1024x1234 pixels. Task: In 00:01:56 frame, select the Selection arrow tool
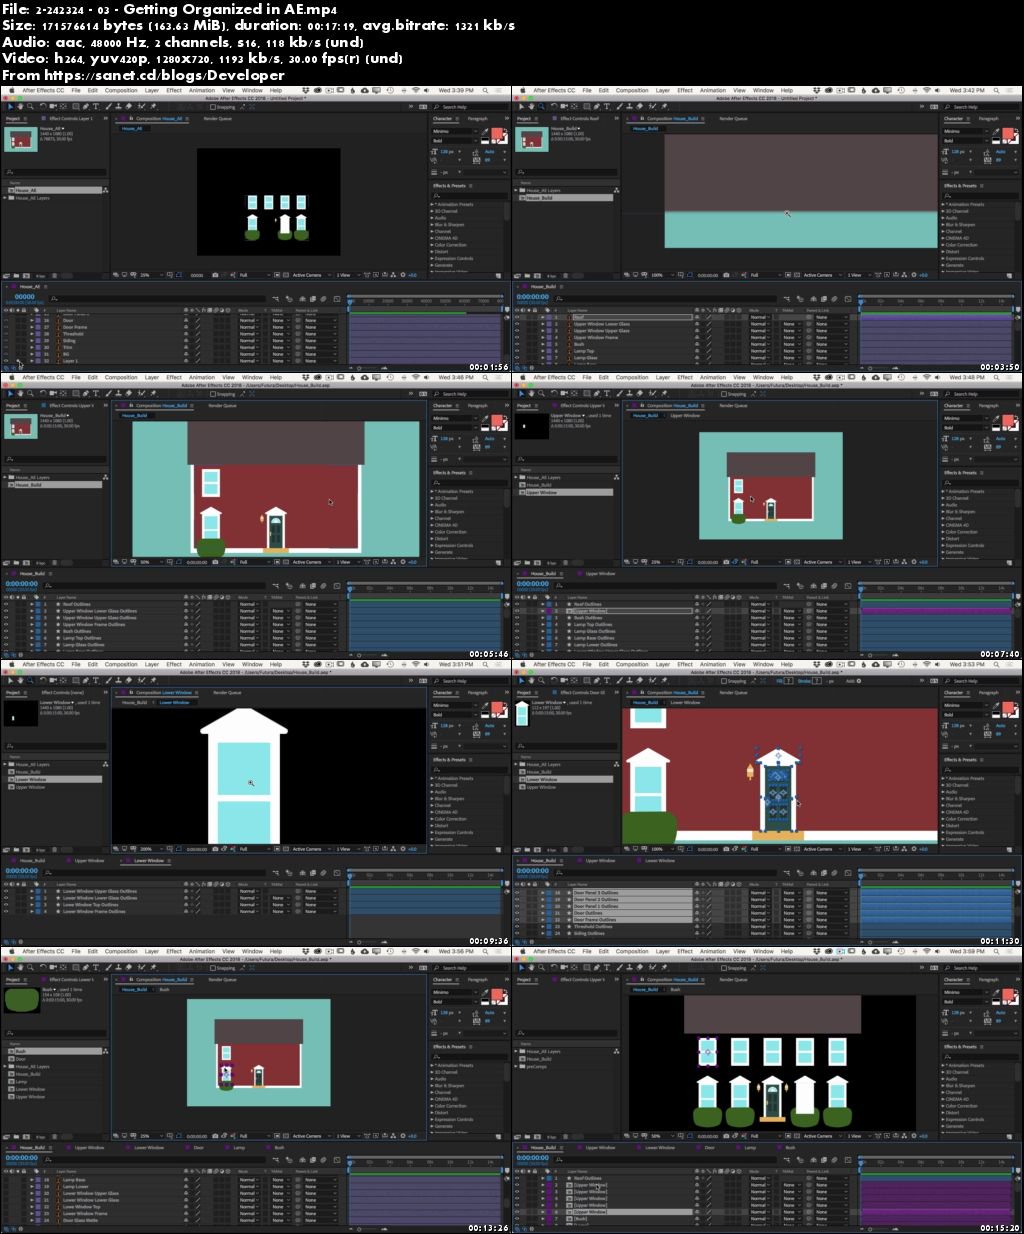[x=10, y=107]
